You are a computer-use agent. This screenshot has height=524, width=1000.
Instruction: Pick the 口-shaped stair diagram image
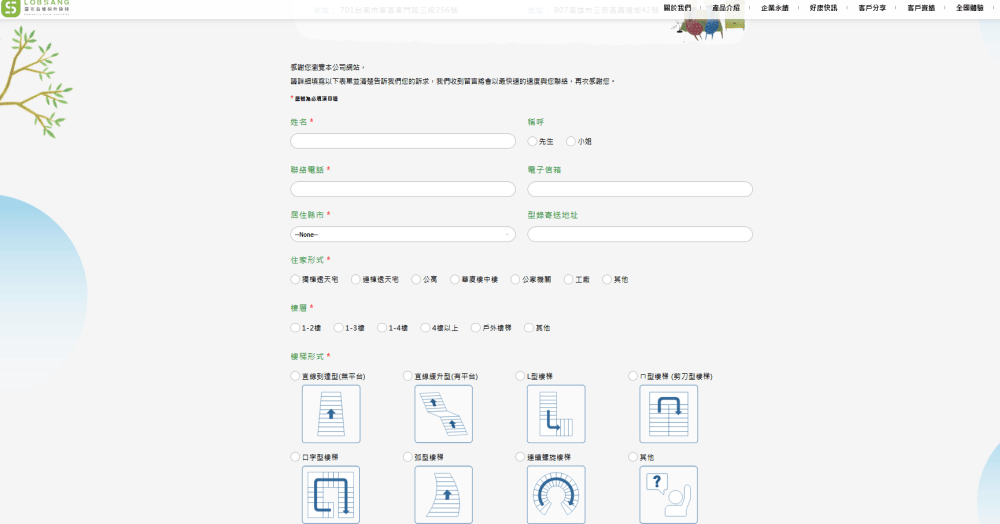click(x=331, y=495)
